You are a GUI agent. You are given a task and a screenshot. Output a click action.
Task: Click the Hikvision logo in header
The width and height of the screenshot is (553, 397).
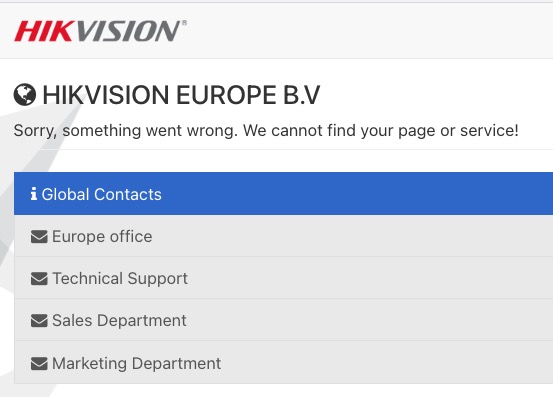tap(101, 31)
